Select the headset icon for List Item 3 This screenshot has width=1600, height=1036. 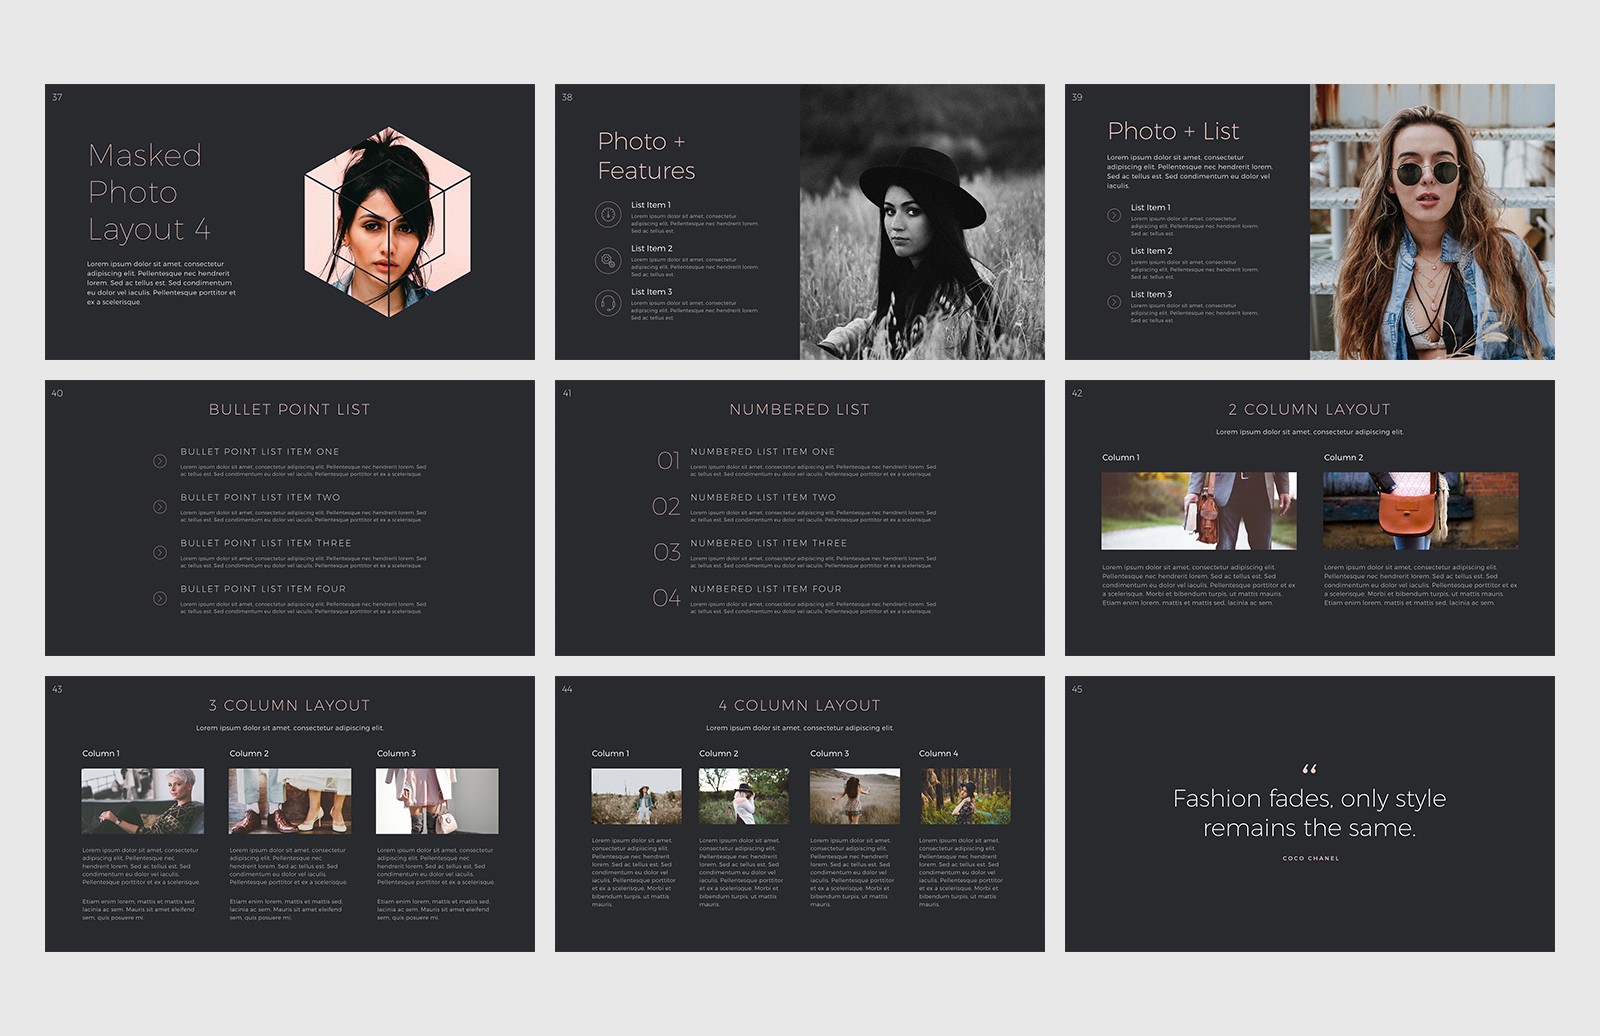pyautogui.click(x=608, y=305)
